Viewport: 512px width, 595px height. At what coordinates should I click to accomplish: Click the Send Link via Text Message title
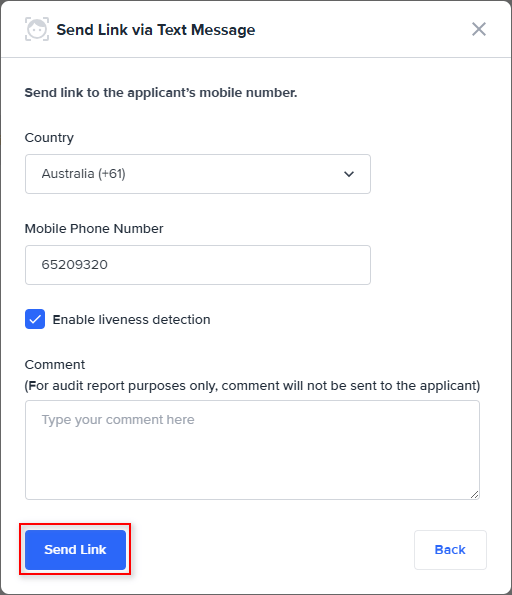156,30
